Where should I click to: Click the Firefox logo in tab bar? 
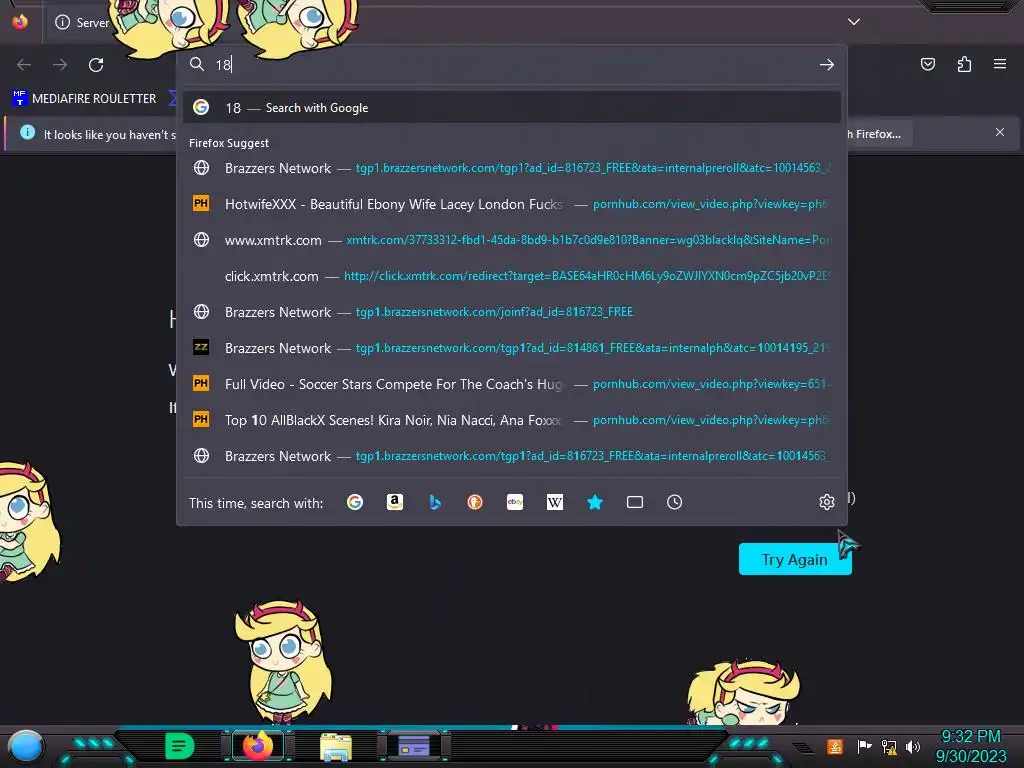(x=20, y=22)
